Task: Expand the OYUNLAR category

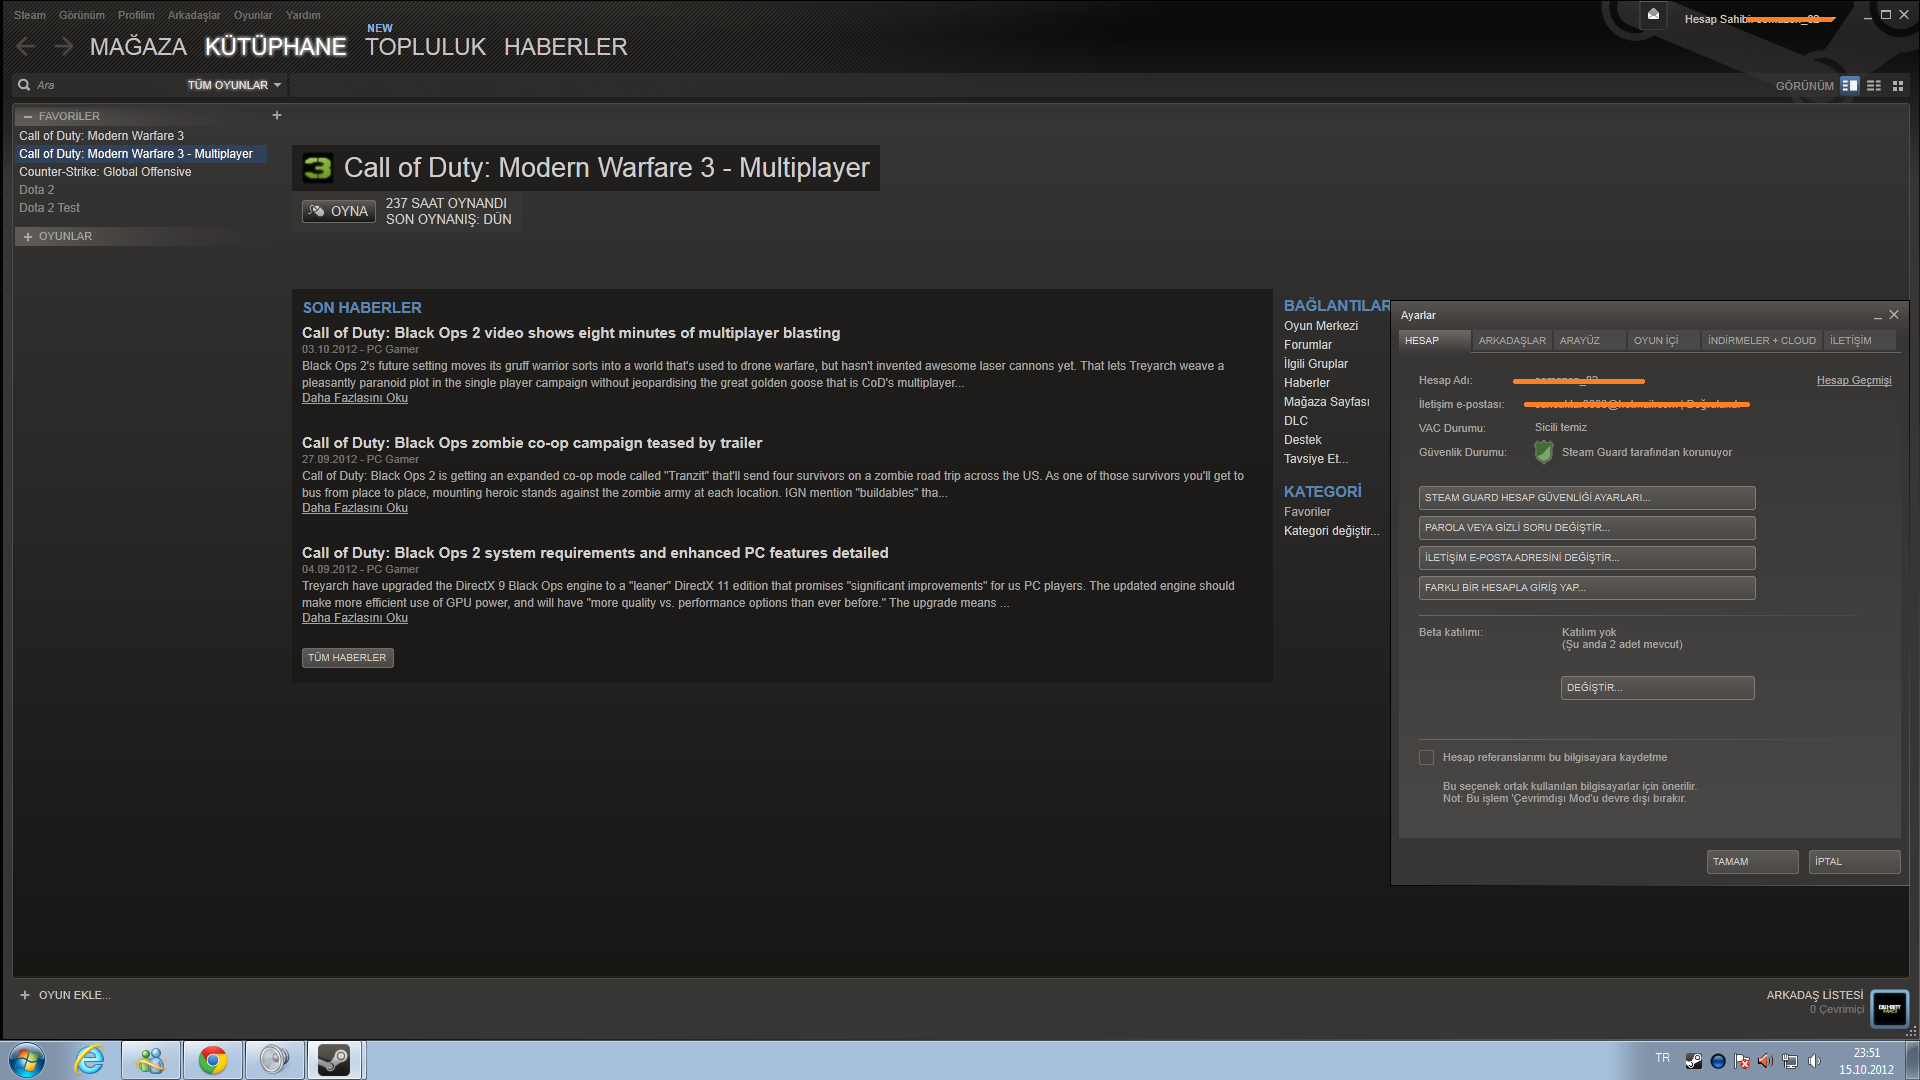Action: 28,237
